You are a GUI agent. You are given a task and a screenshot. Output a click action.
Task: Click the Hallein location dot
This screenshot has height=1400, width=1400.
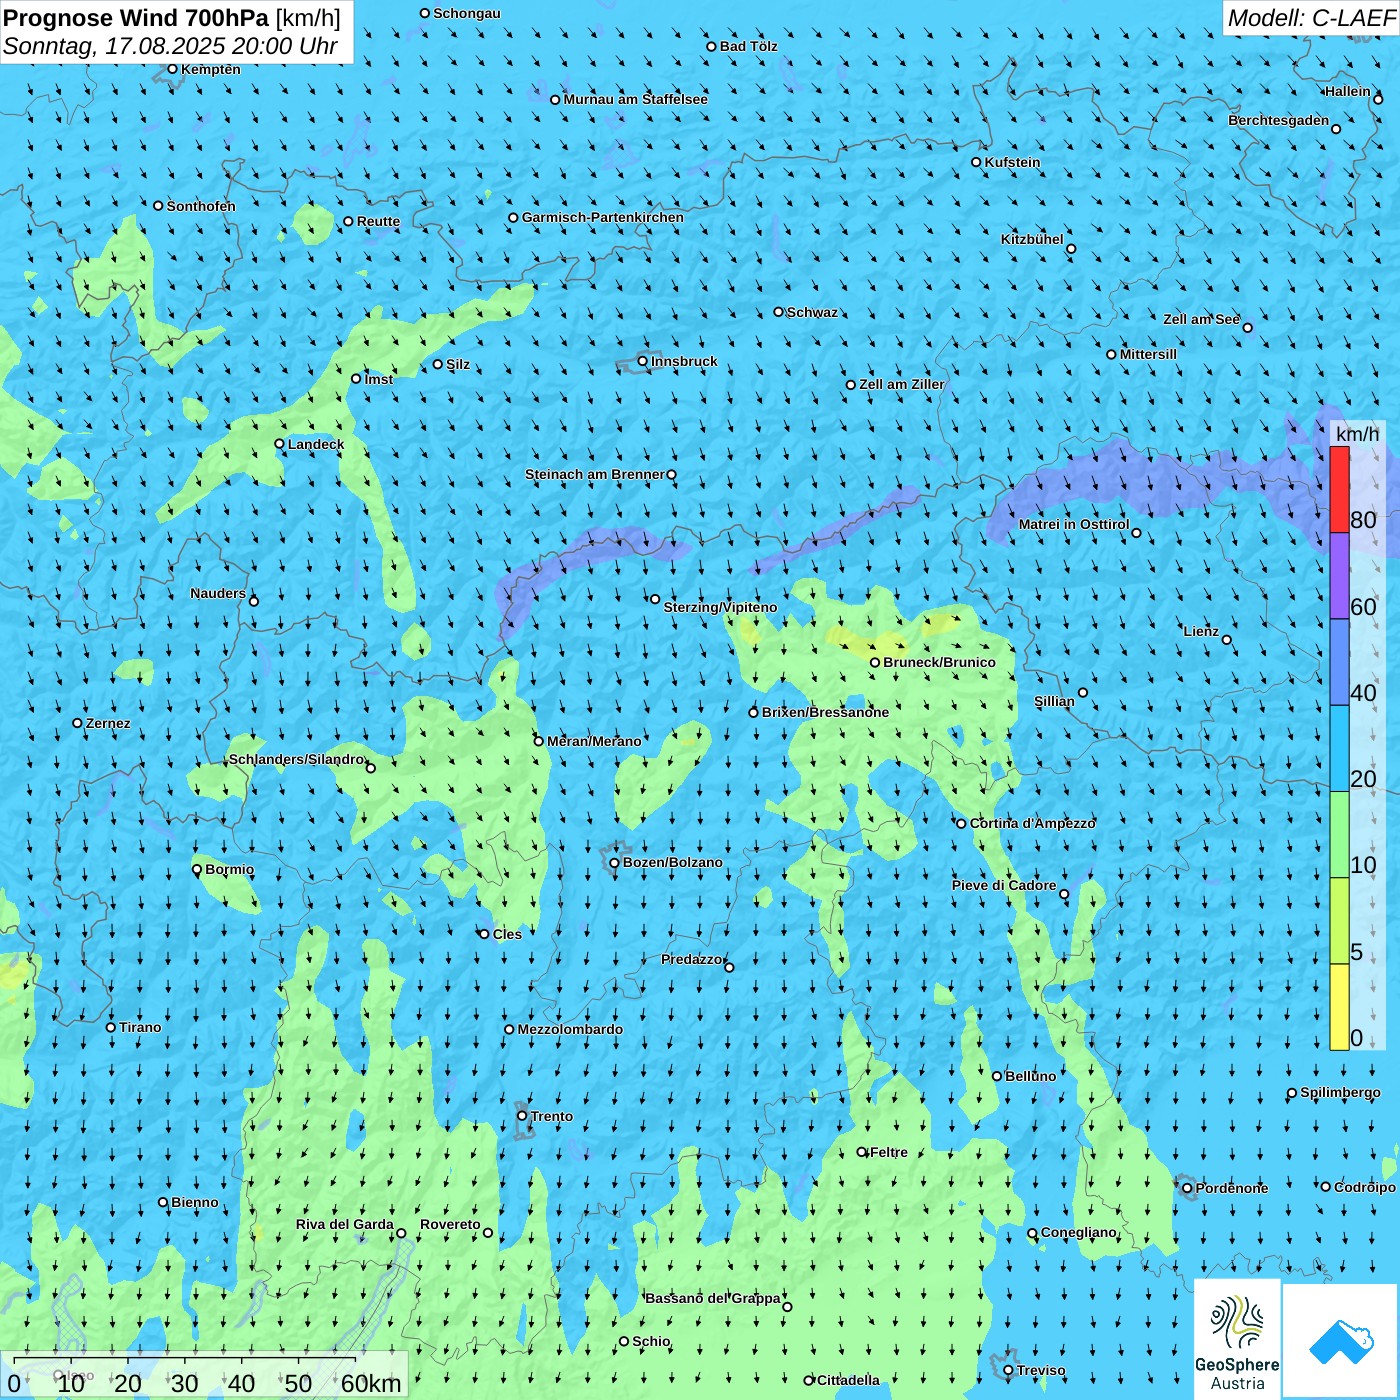tap(1378, 99)
